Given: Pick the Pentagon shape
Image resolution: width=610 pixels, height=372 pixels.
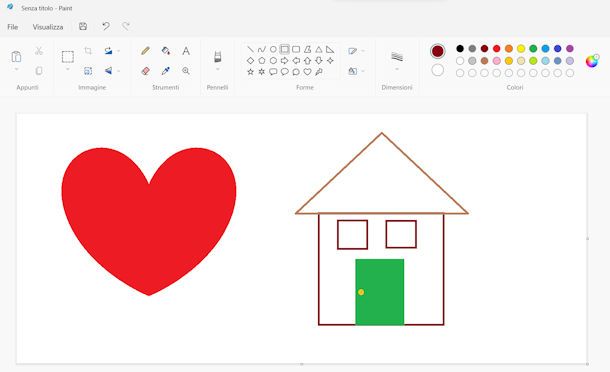Looking at the screenshot, I should [262, 61].
